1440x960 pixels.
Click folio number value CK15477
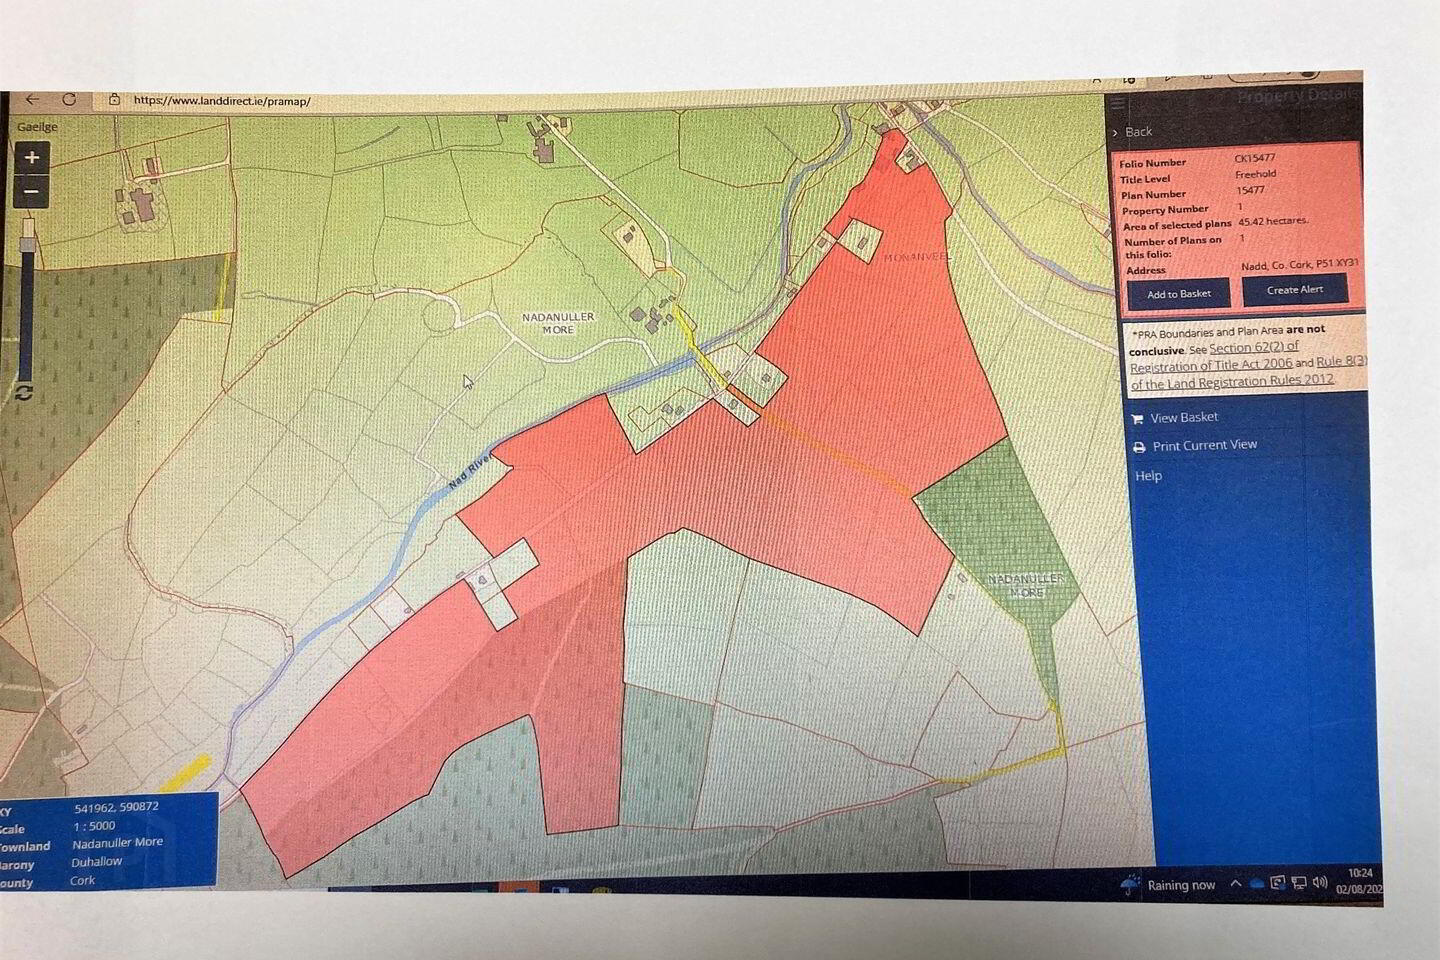pyautogui.click(x=1254, y=158)
